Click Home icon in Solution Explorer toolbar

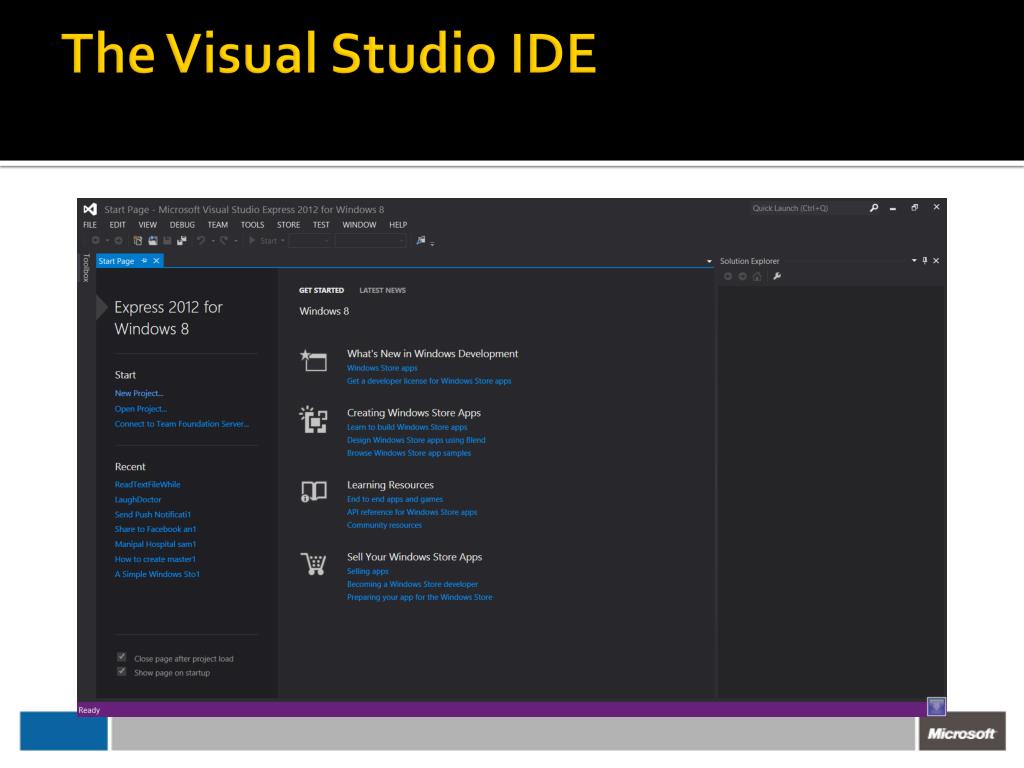point(757,276)
